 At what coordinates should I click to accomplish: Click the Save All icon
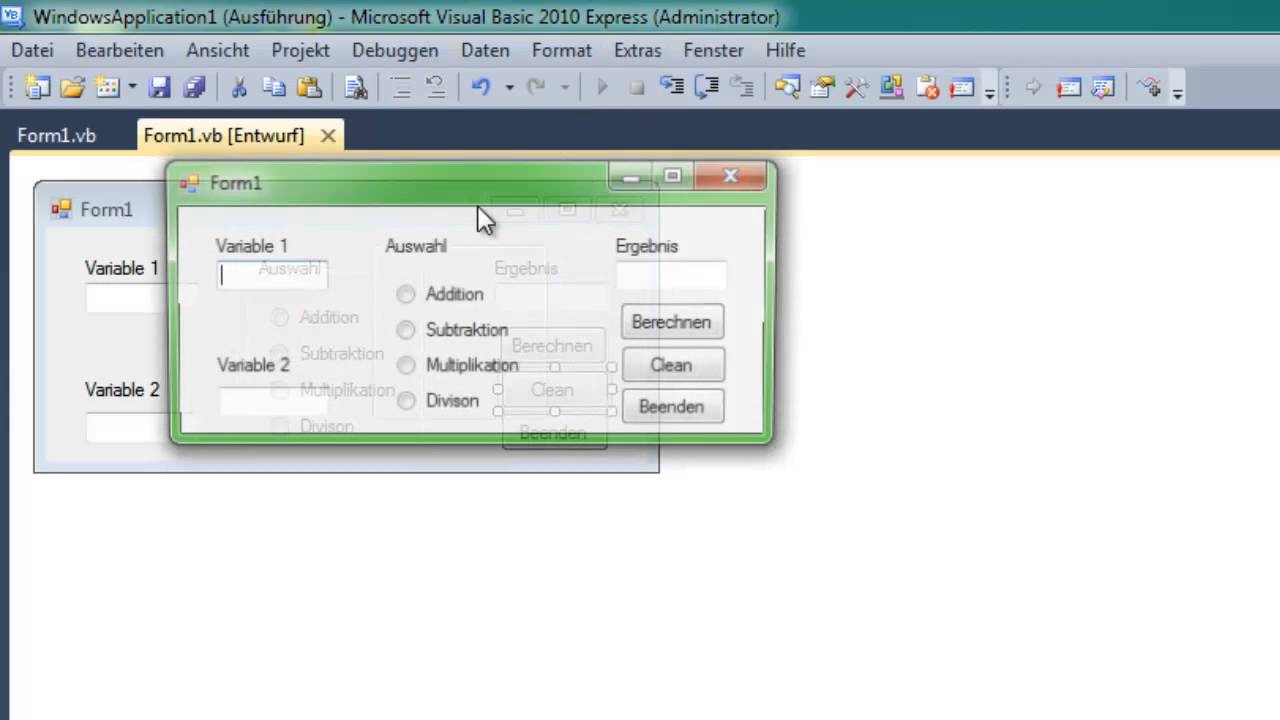(x=193, y=87)
